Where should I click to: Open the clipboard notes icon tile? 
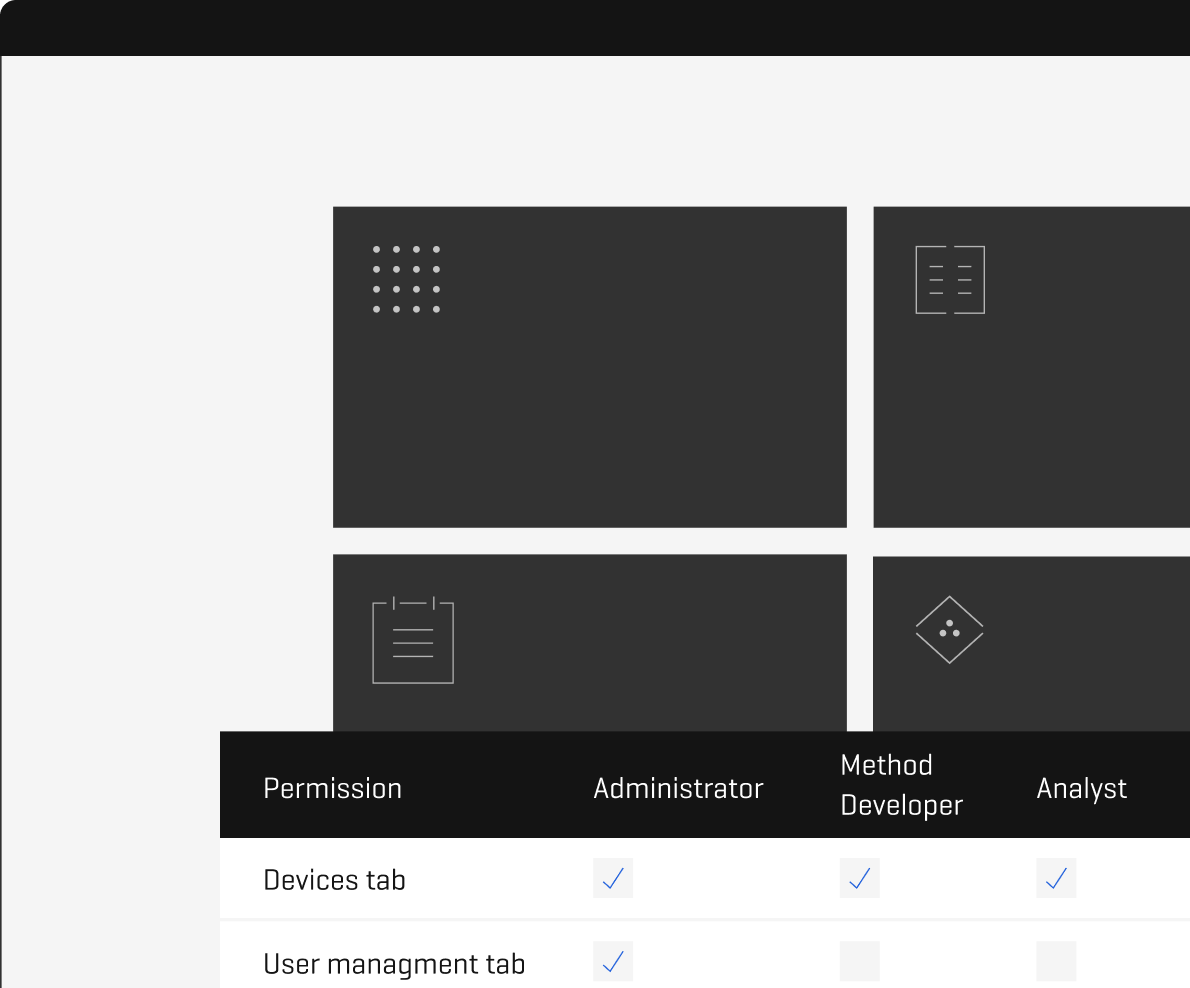coord(413,640)
